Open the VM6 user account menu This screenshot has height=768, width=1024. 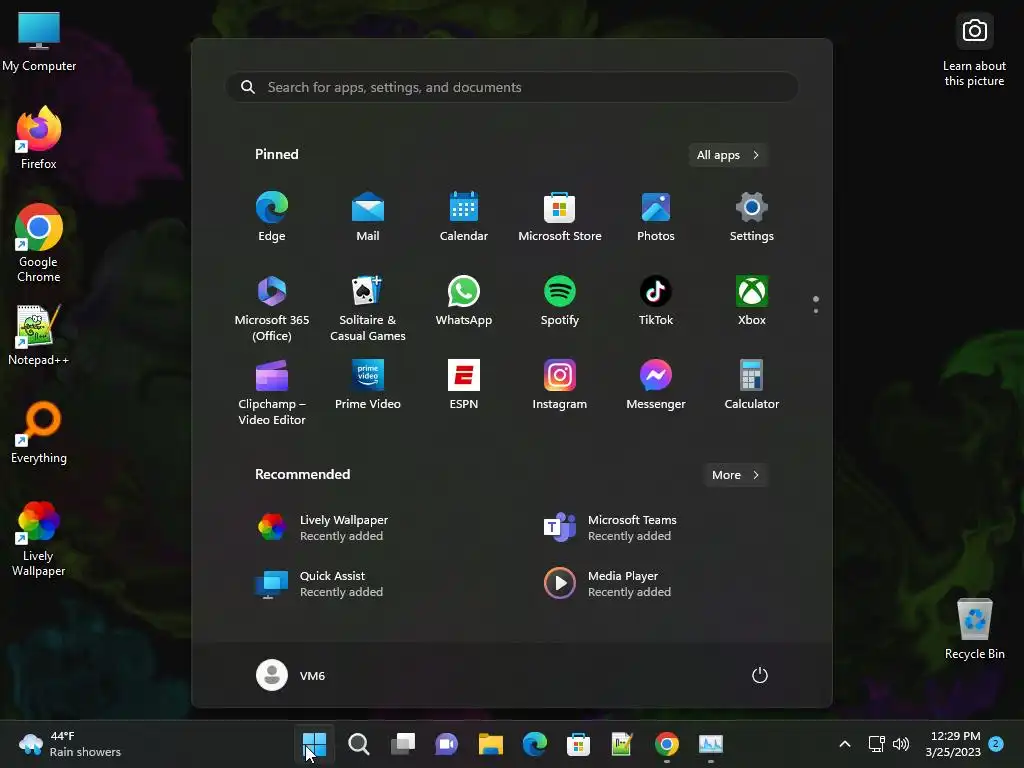tap(291, 675)
